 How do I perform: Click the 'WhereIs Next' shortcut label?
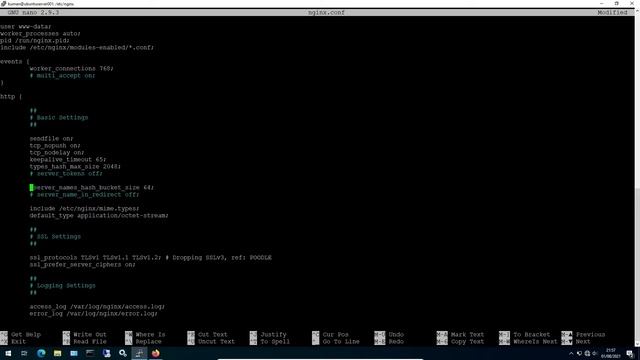[535, 341]
